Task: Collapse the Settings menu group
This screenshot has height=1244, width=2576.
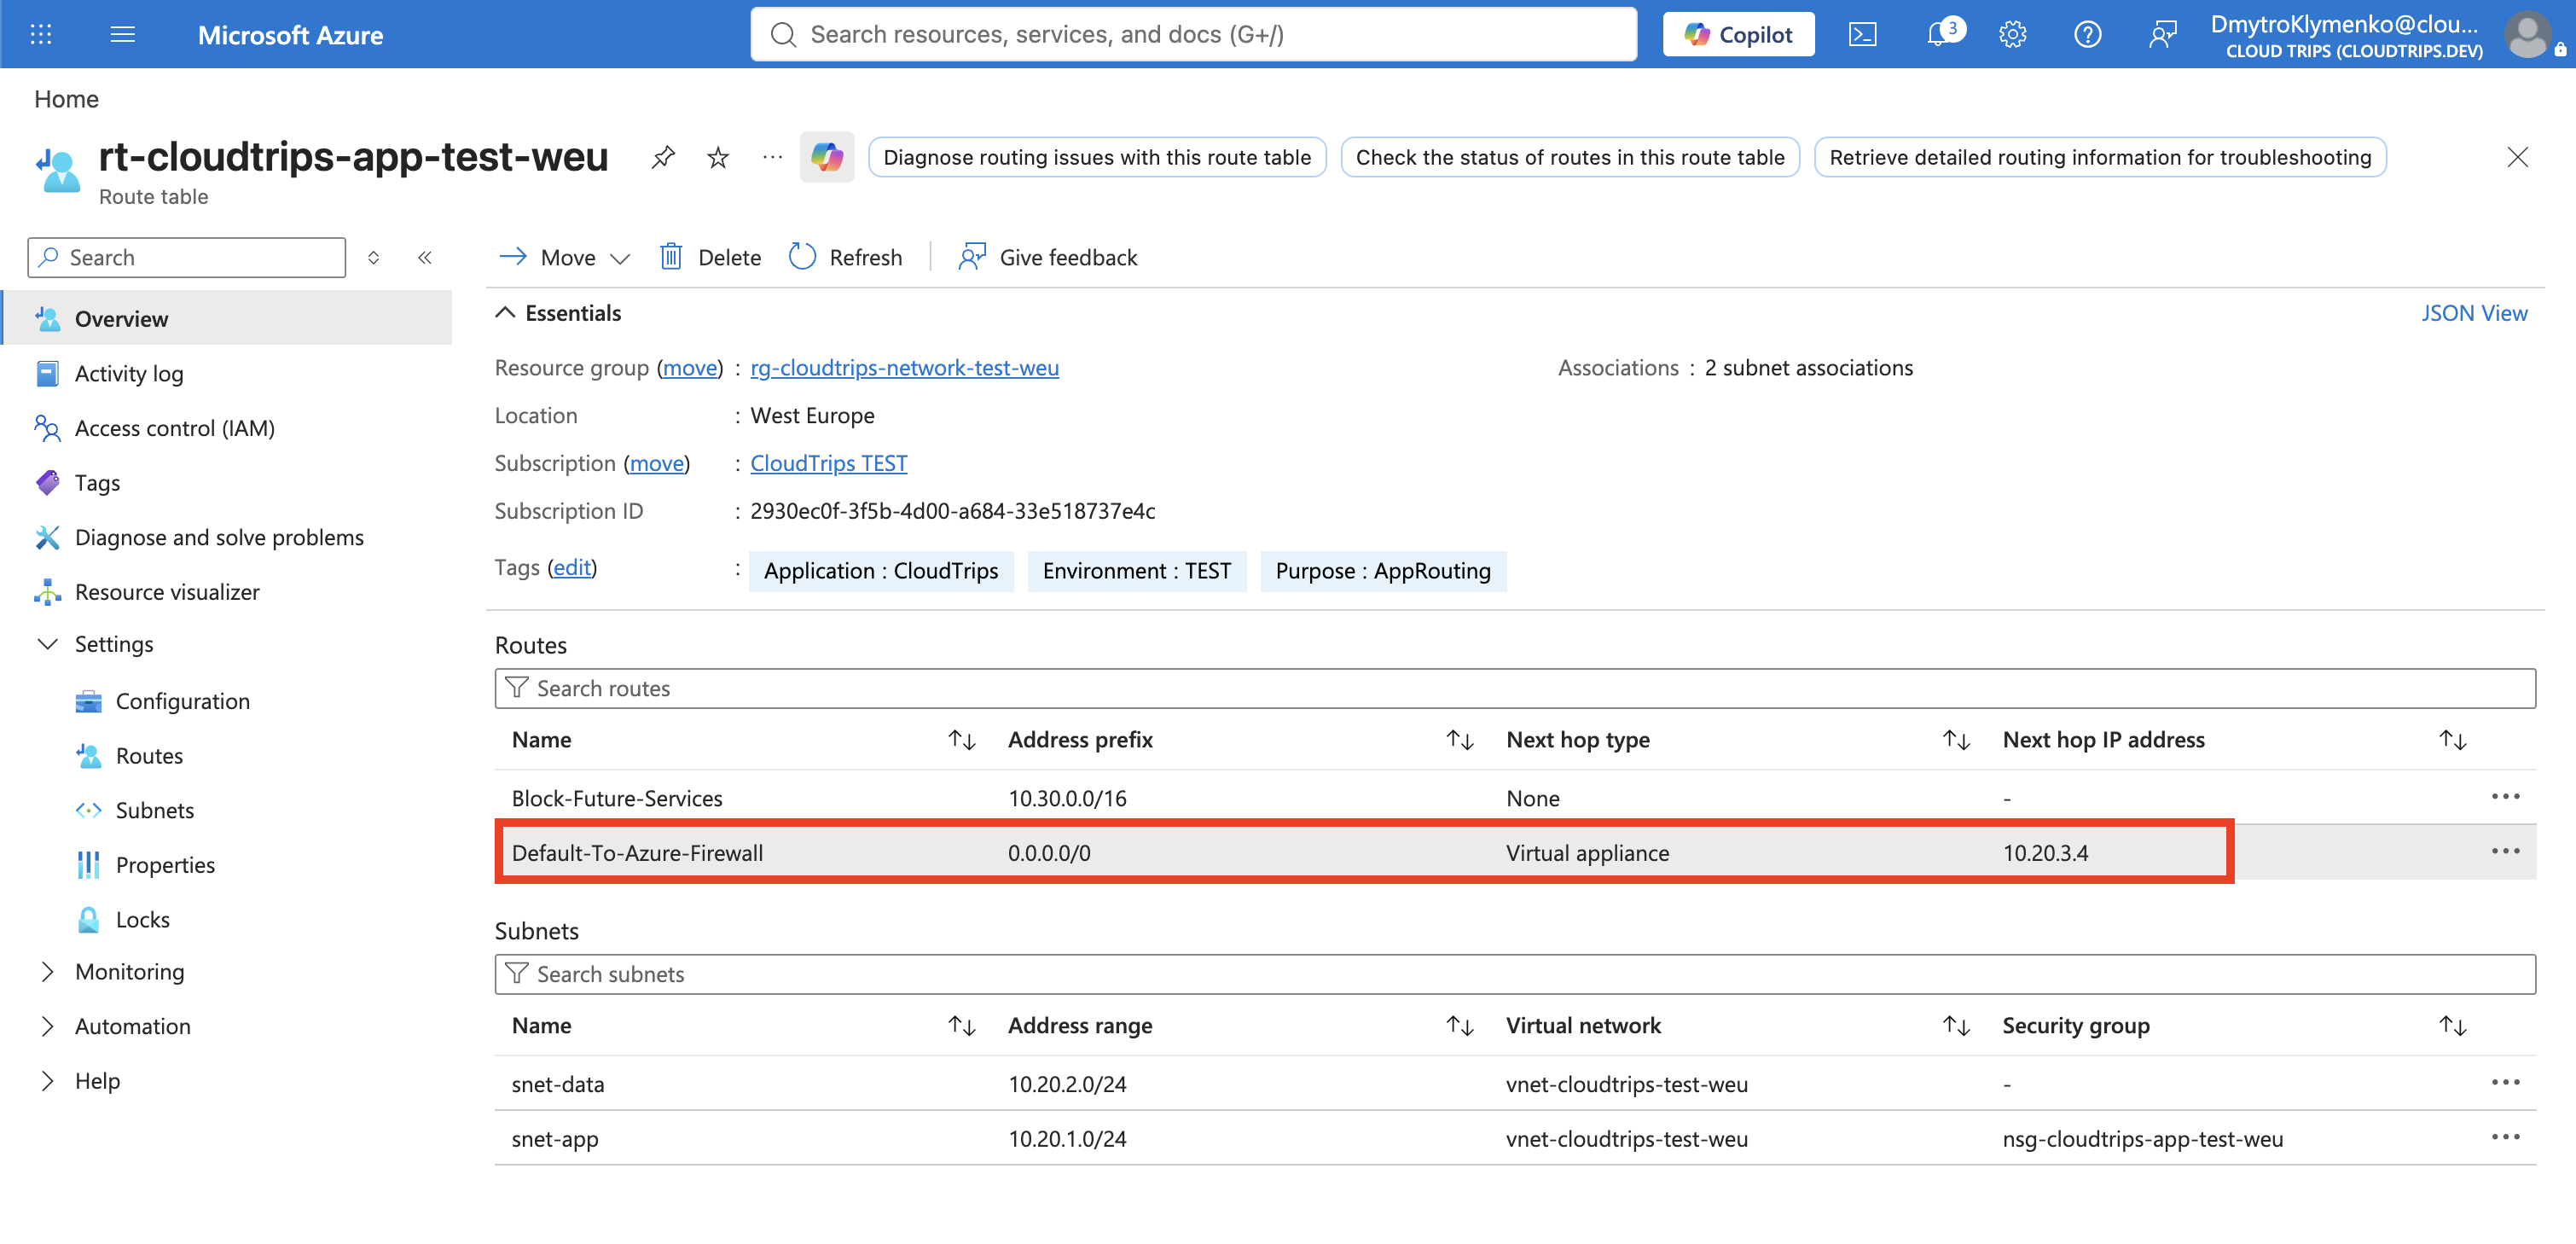Action: click(x=47, y=644)
